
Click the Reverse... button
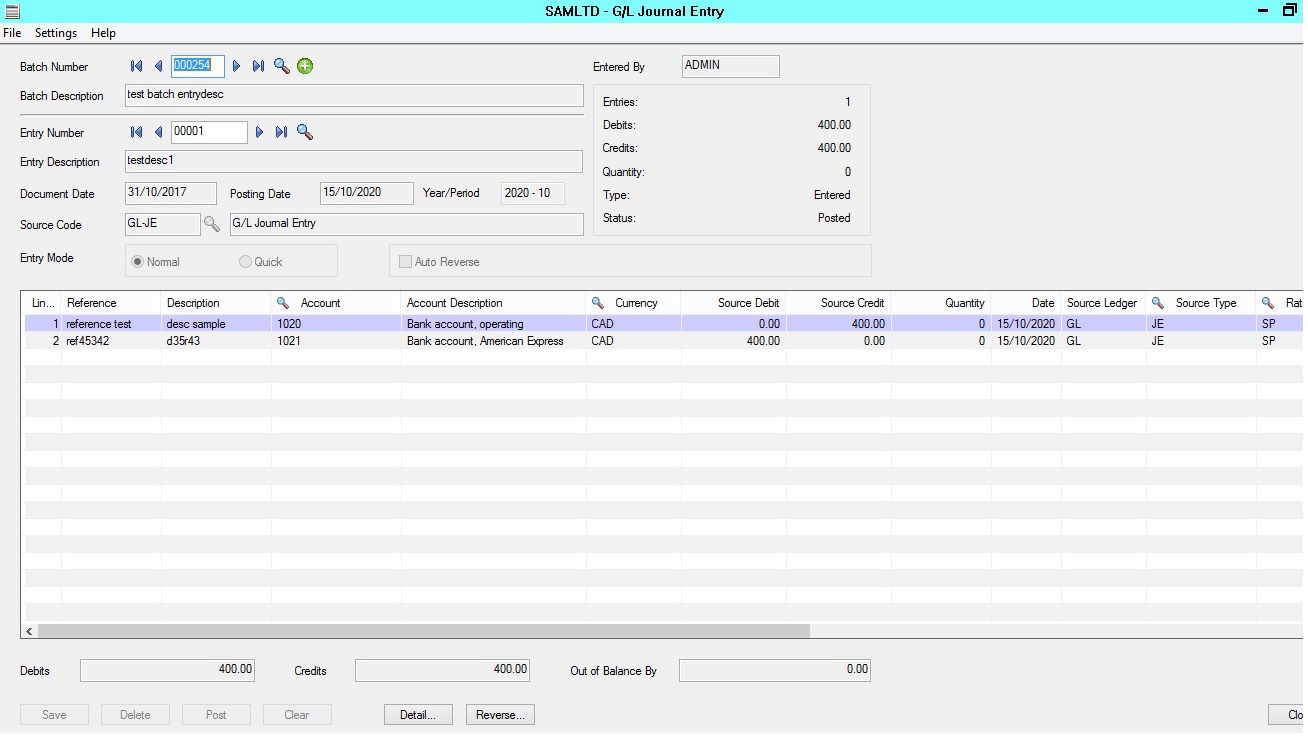[x=500, y=715]
